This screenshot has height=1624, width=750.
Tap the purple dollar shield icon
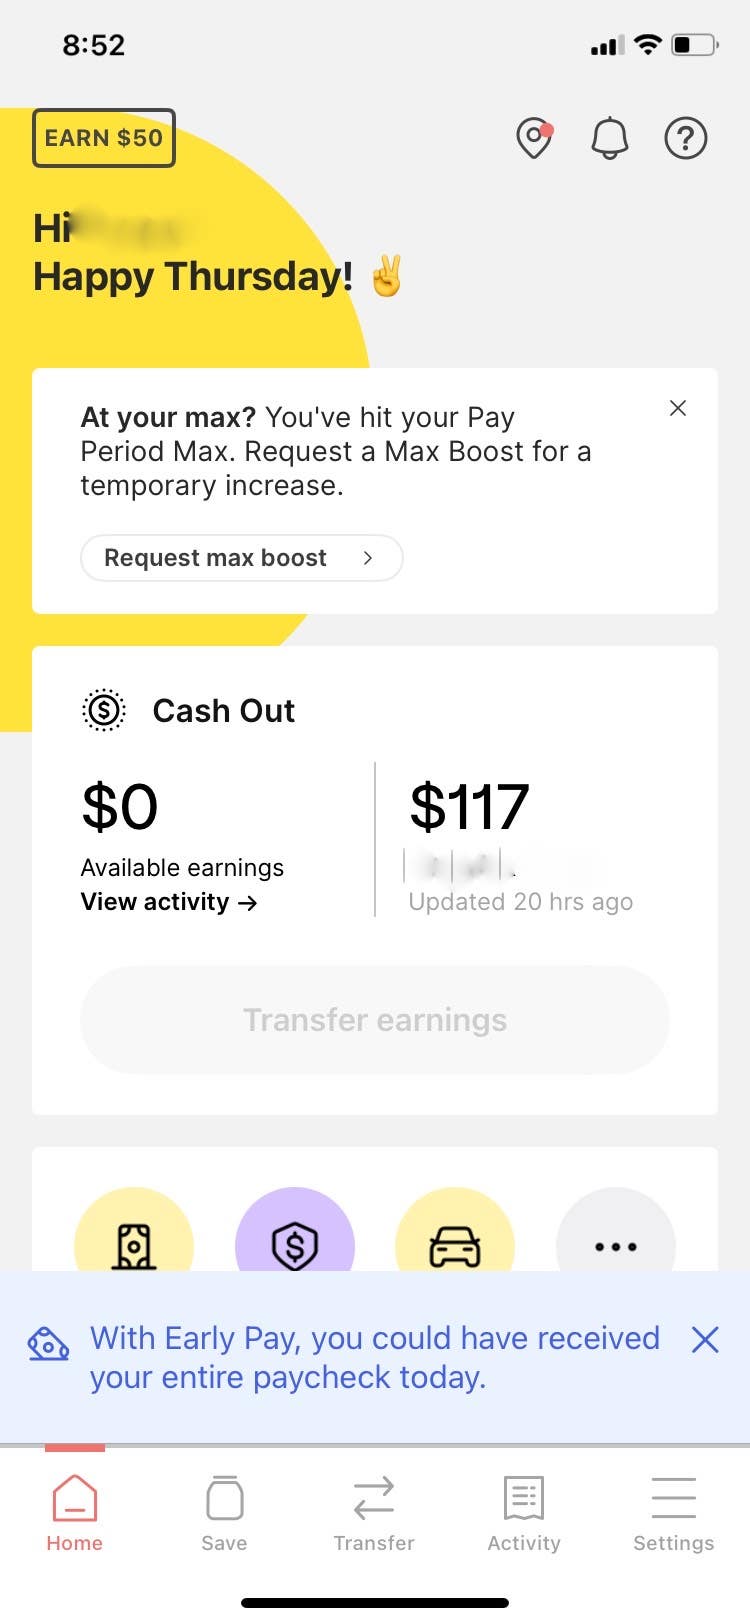295,1242
